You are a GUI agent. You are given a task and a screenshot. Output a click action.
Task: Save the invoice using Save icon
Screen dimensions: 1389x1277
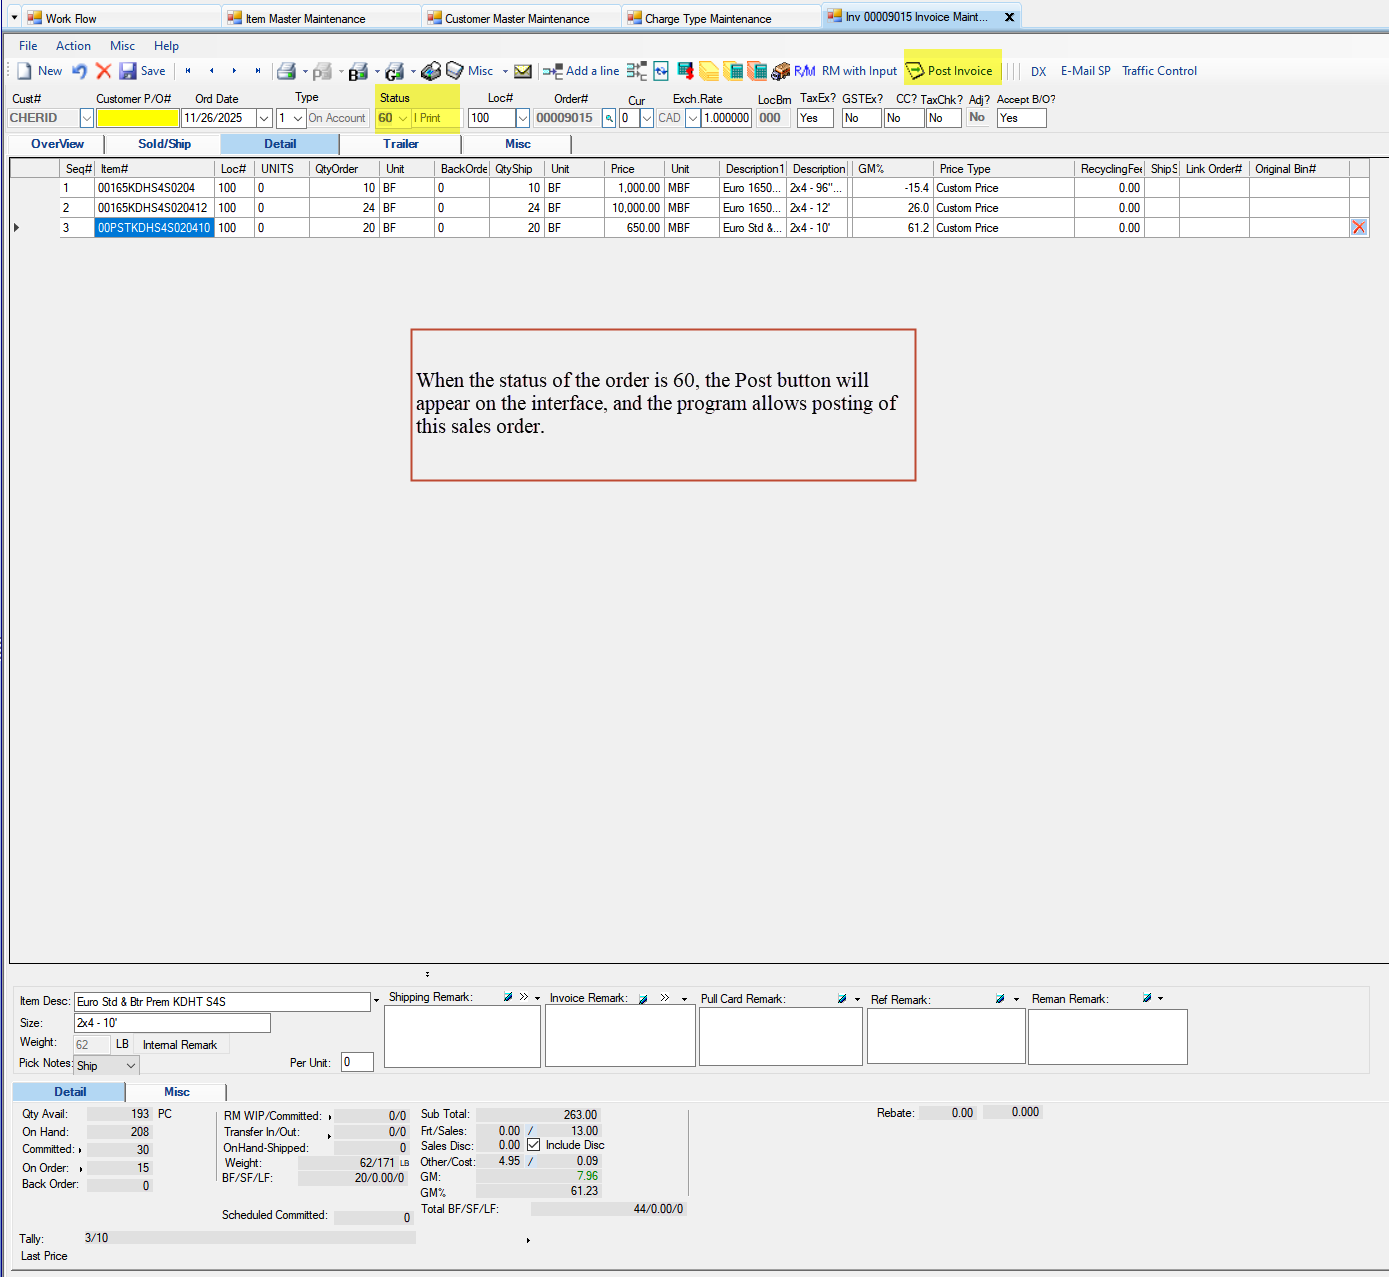[x=143, y=70]
